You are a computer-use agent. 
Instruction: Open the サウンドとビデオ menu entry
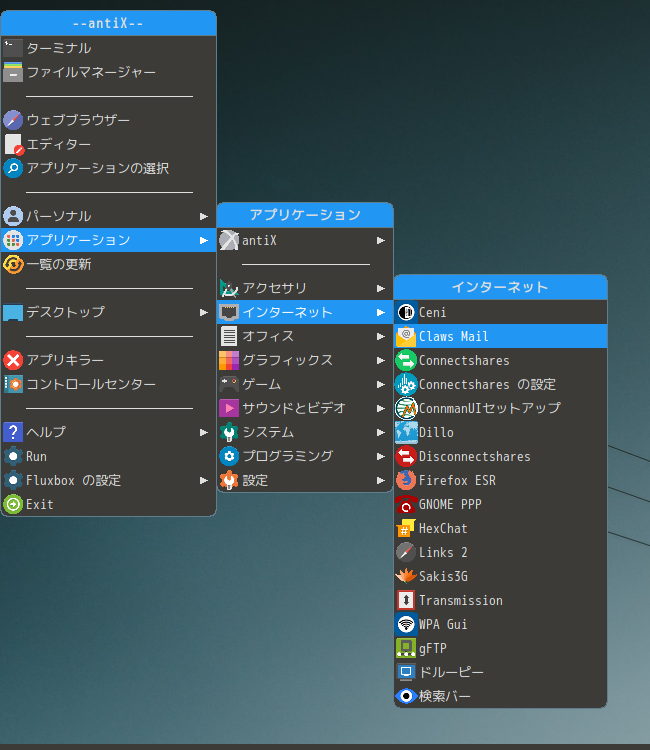[305, 408]
